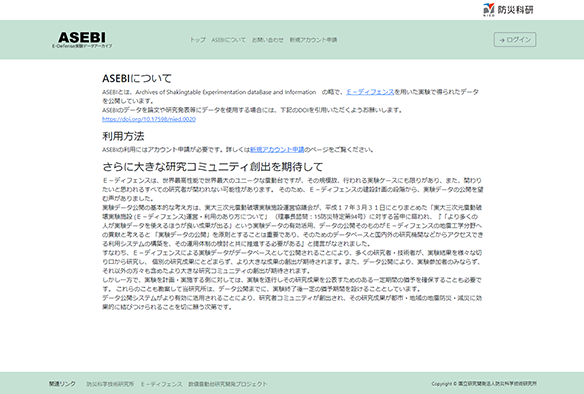
Task: Click the ASEBIについて page heading
Action: tap(137, 79)
